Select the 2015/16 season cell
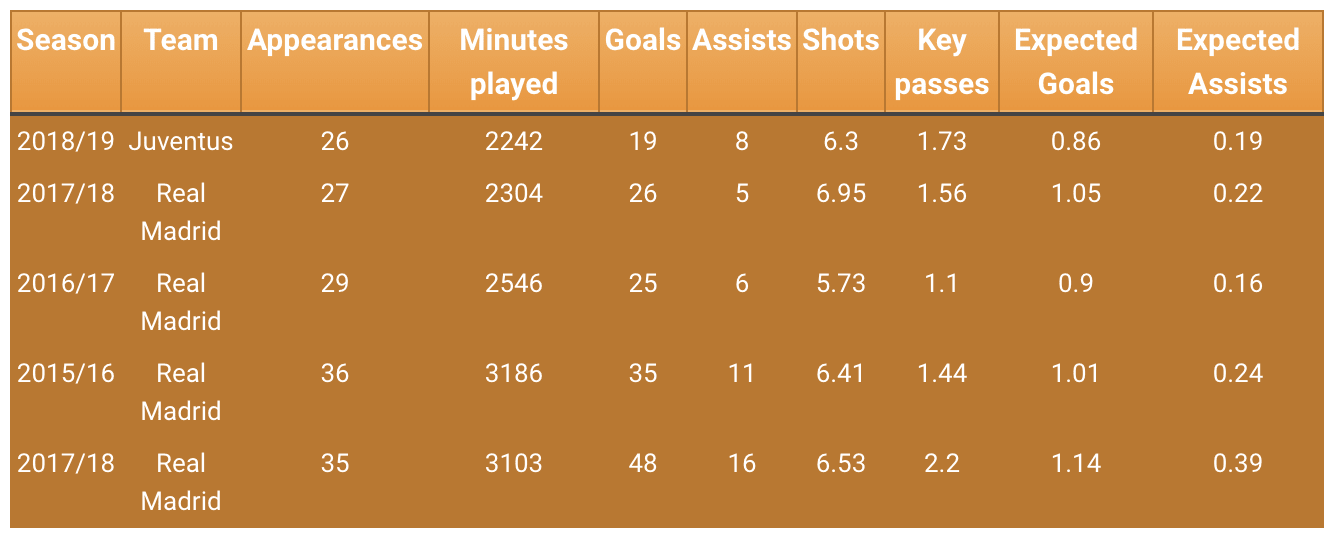The height and width of the screenshot is (540, 1336). click(x=66, y=373)
